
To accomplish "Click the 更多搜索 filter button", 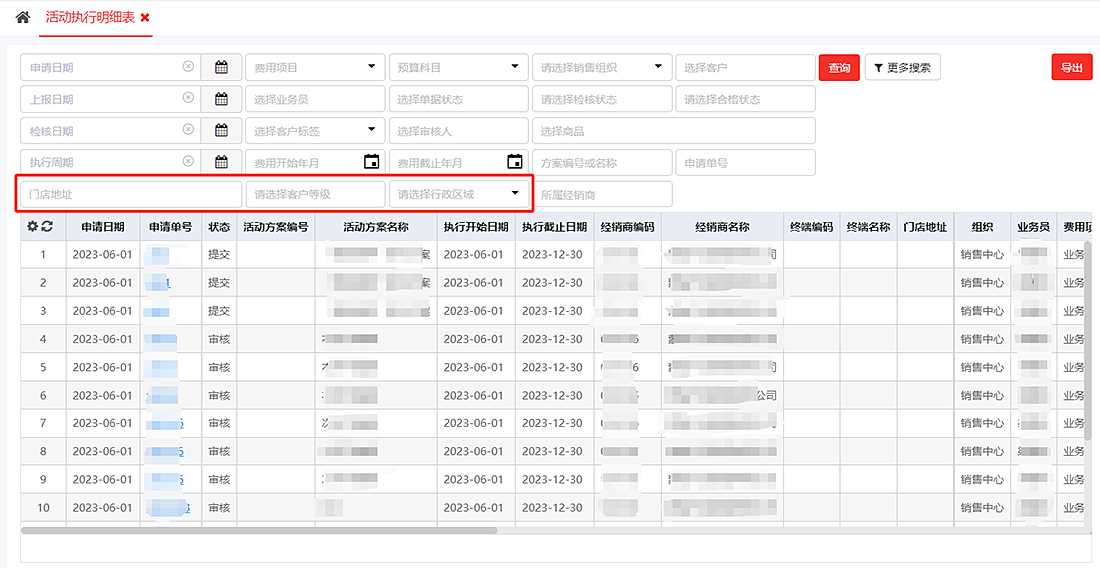I will [902, 68].
